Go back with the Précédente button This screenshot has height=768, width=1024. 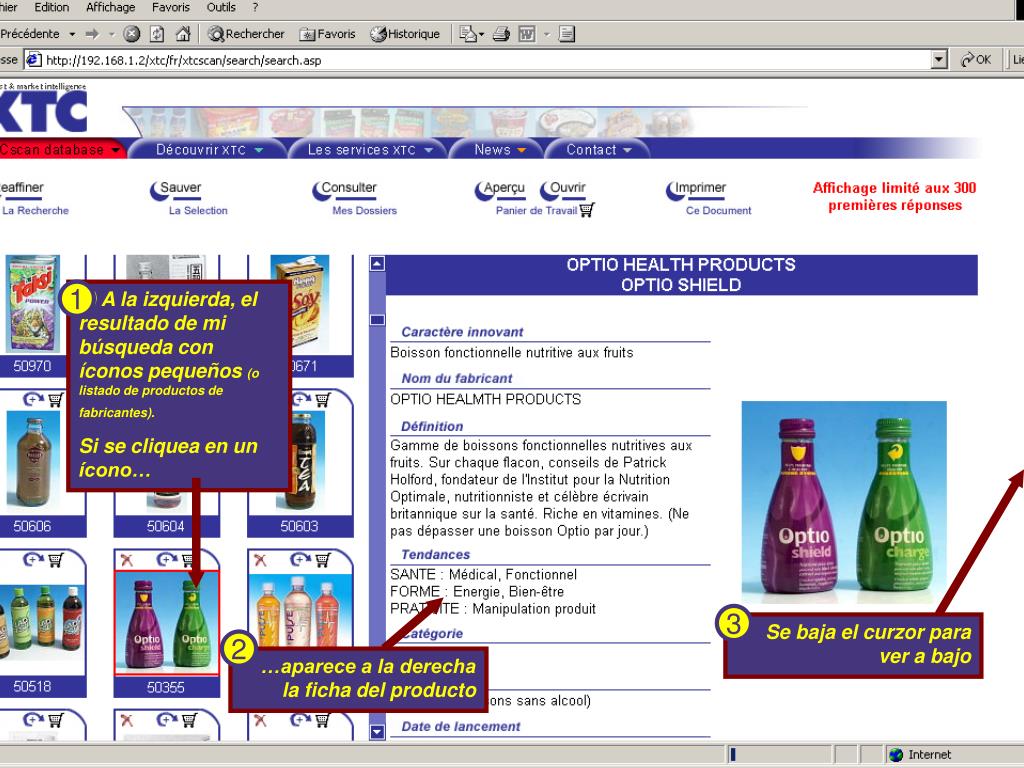(29, 33)
